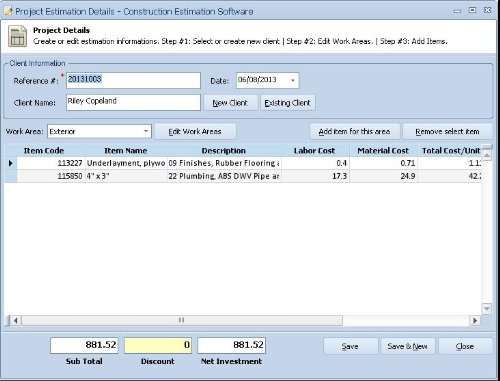Click the row header of the 115850 row

click(x=11, y=176)
